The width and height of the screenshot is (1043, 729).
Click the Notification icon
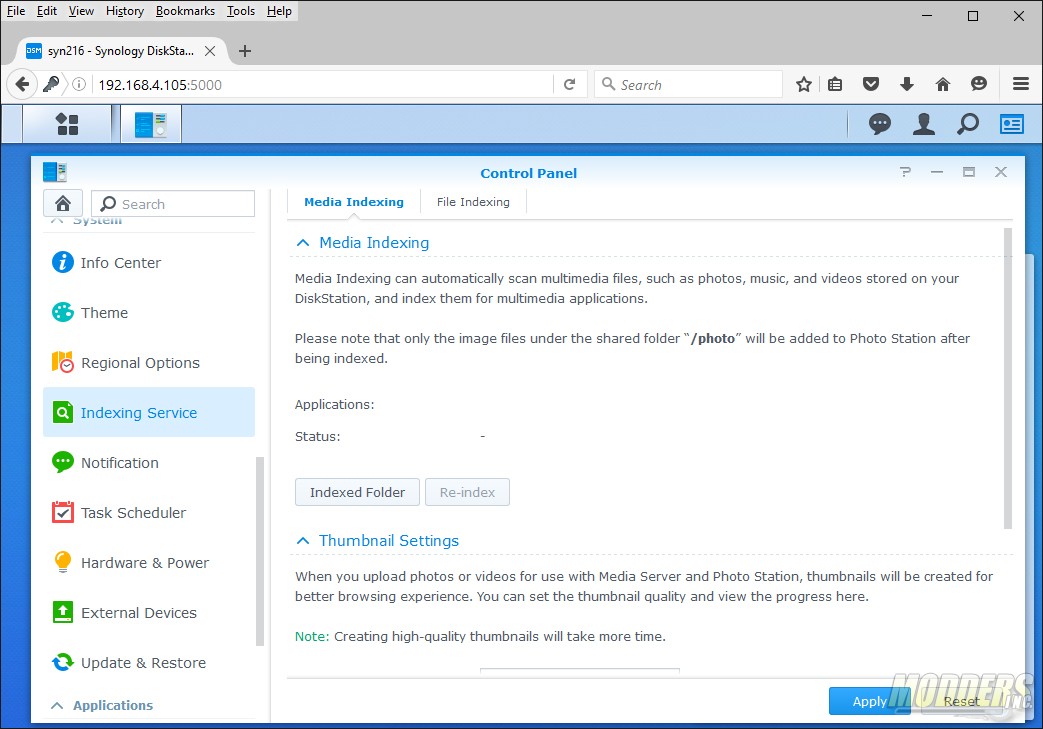(63, 462)
